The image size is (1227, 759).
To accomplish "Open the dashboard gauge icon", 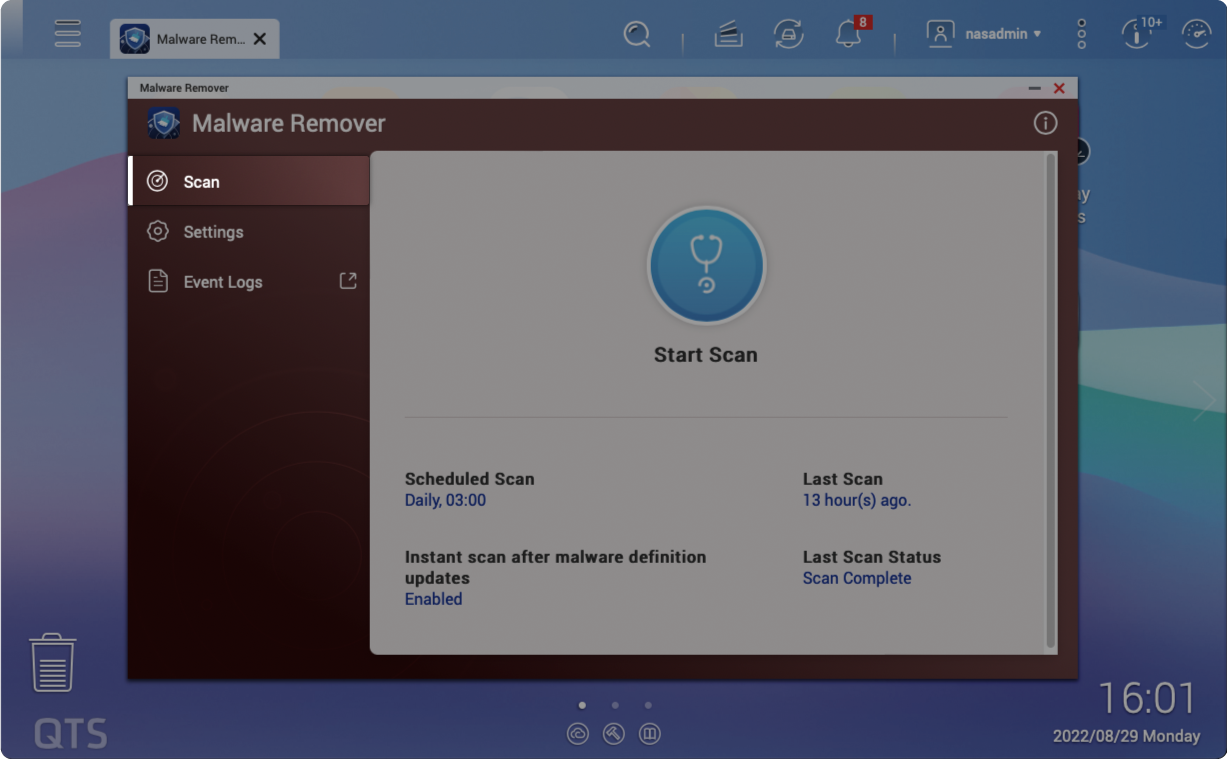I will tap(1196, 34).
